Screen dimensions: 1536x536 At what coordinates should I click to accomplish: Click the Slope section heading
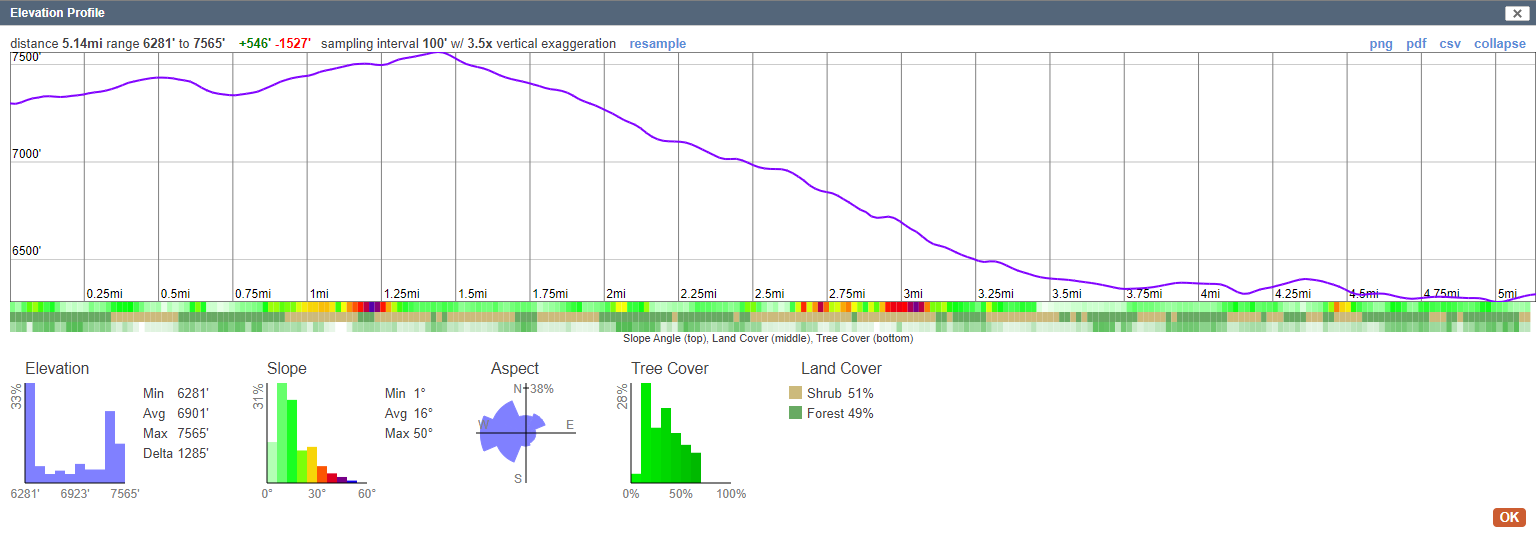tap(287, 369)
